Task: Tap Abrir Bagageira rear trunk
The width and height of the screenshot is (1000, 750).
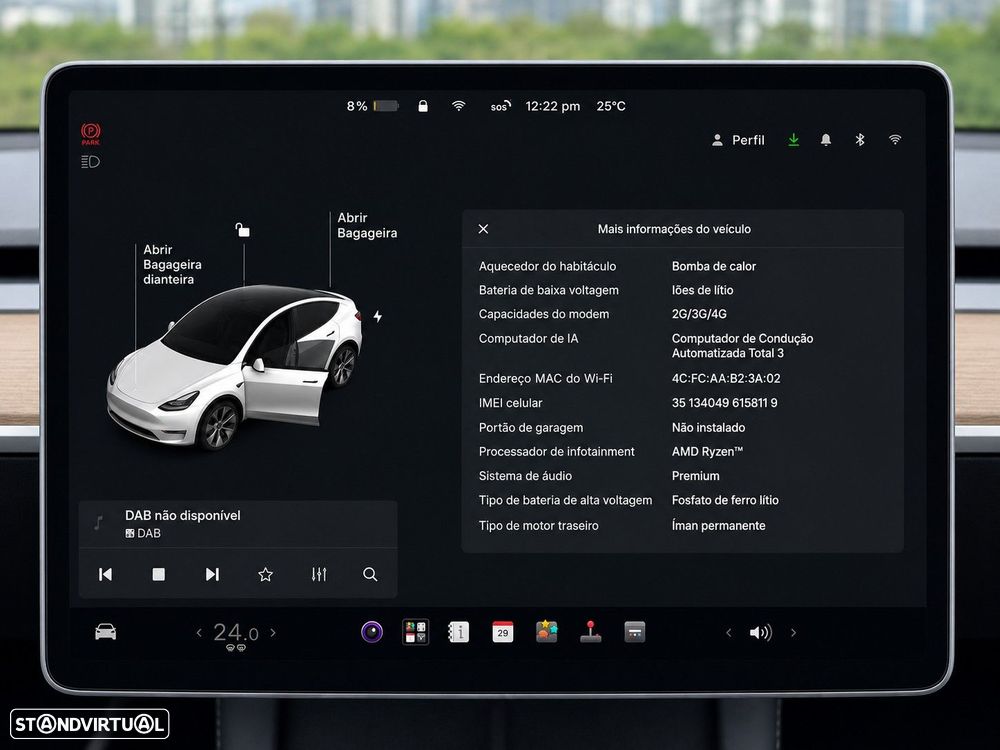Action: [x=367, y=225]
